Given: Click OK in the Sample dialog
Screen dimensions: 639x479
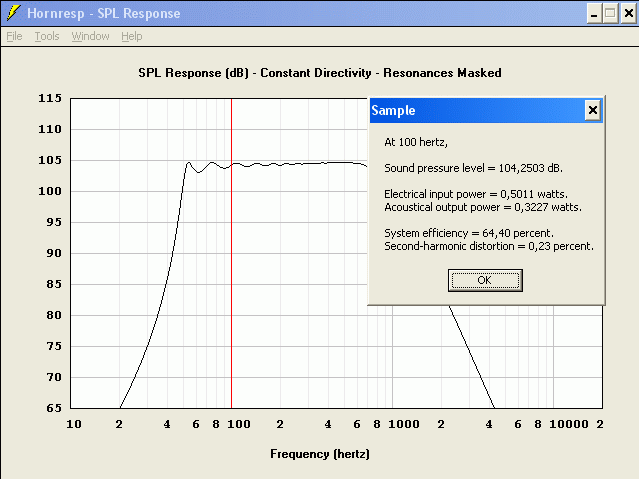Looking at the screenshot, I should pos(485,280).
